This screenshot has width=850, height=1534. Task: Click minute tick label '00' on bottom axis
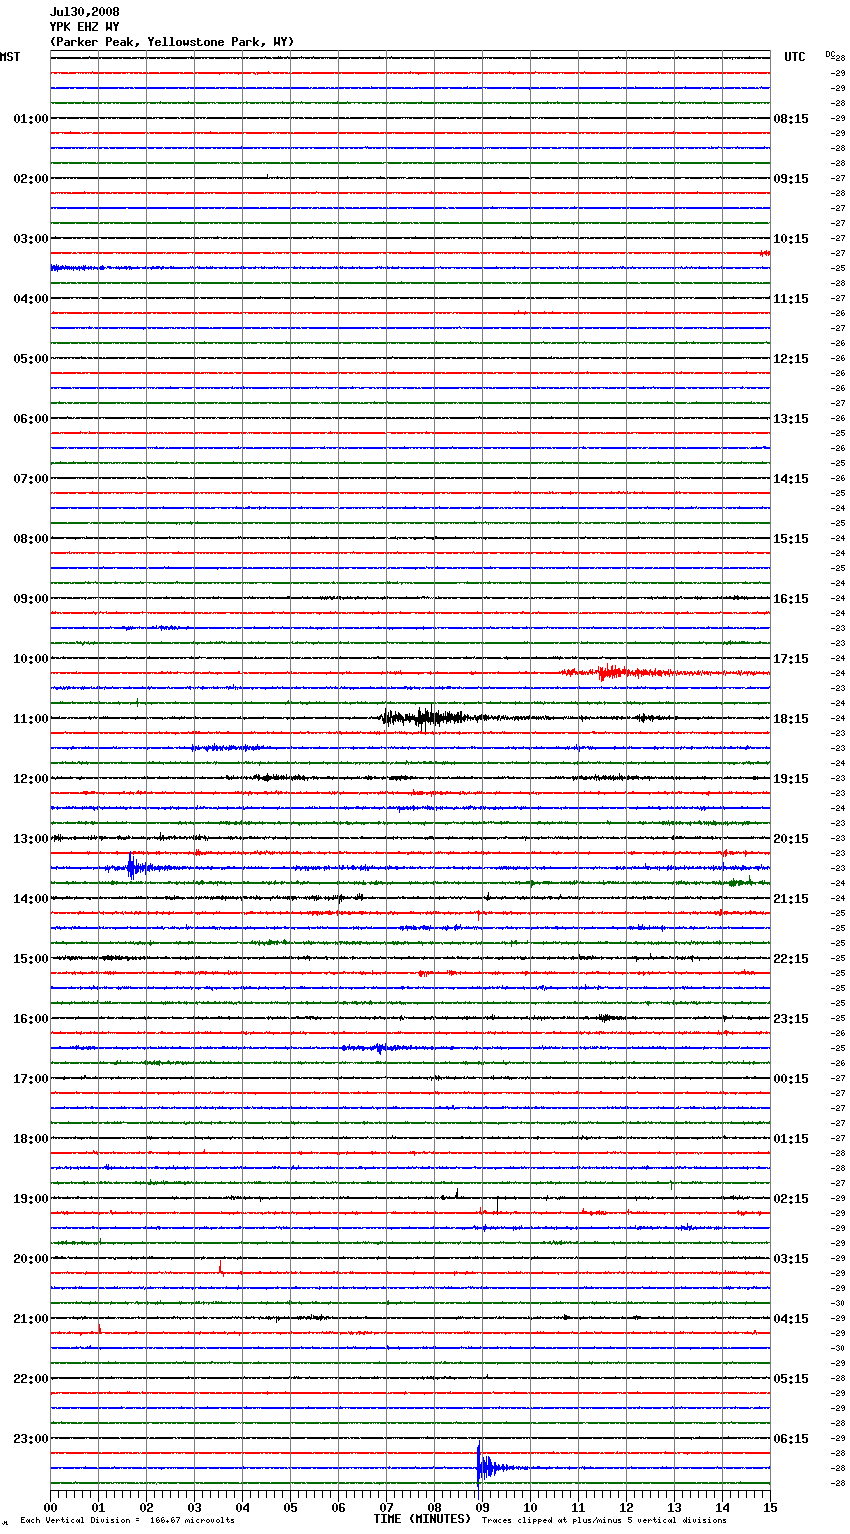[x=50, y=1507]
